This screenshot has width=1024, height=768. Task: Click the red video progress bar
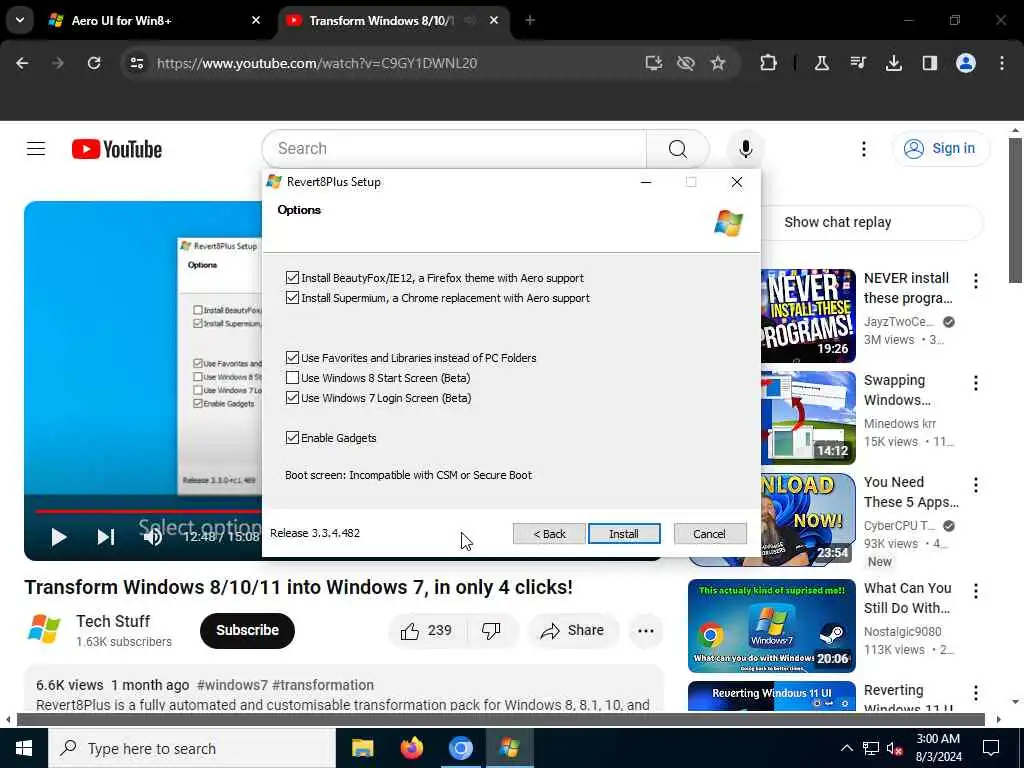148,511
